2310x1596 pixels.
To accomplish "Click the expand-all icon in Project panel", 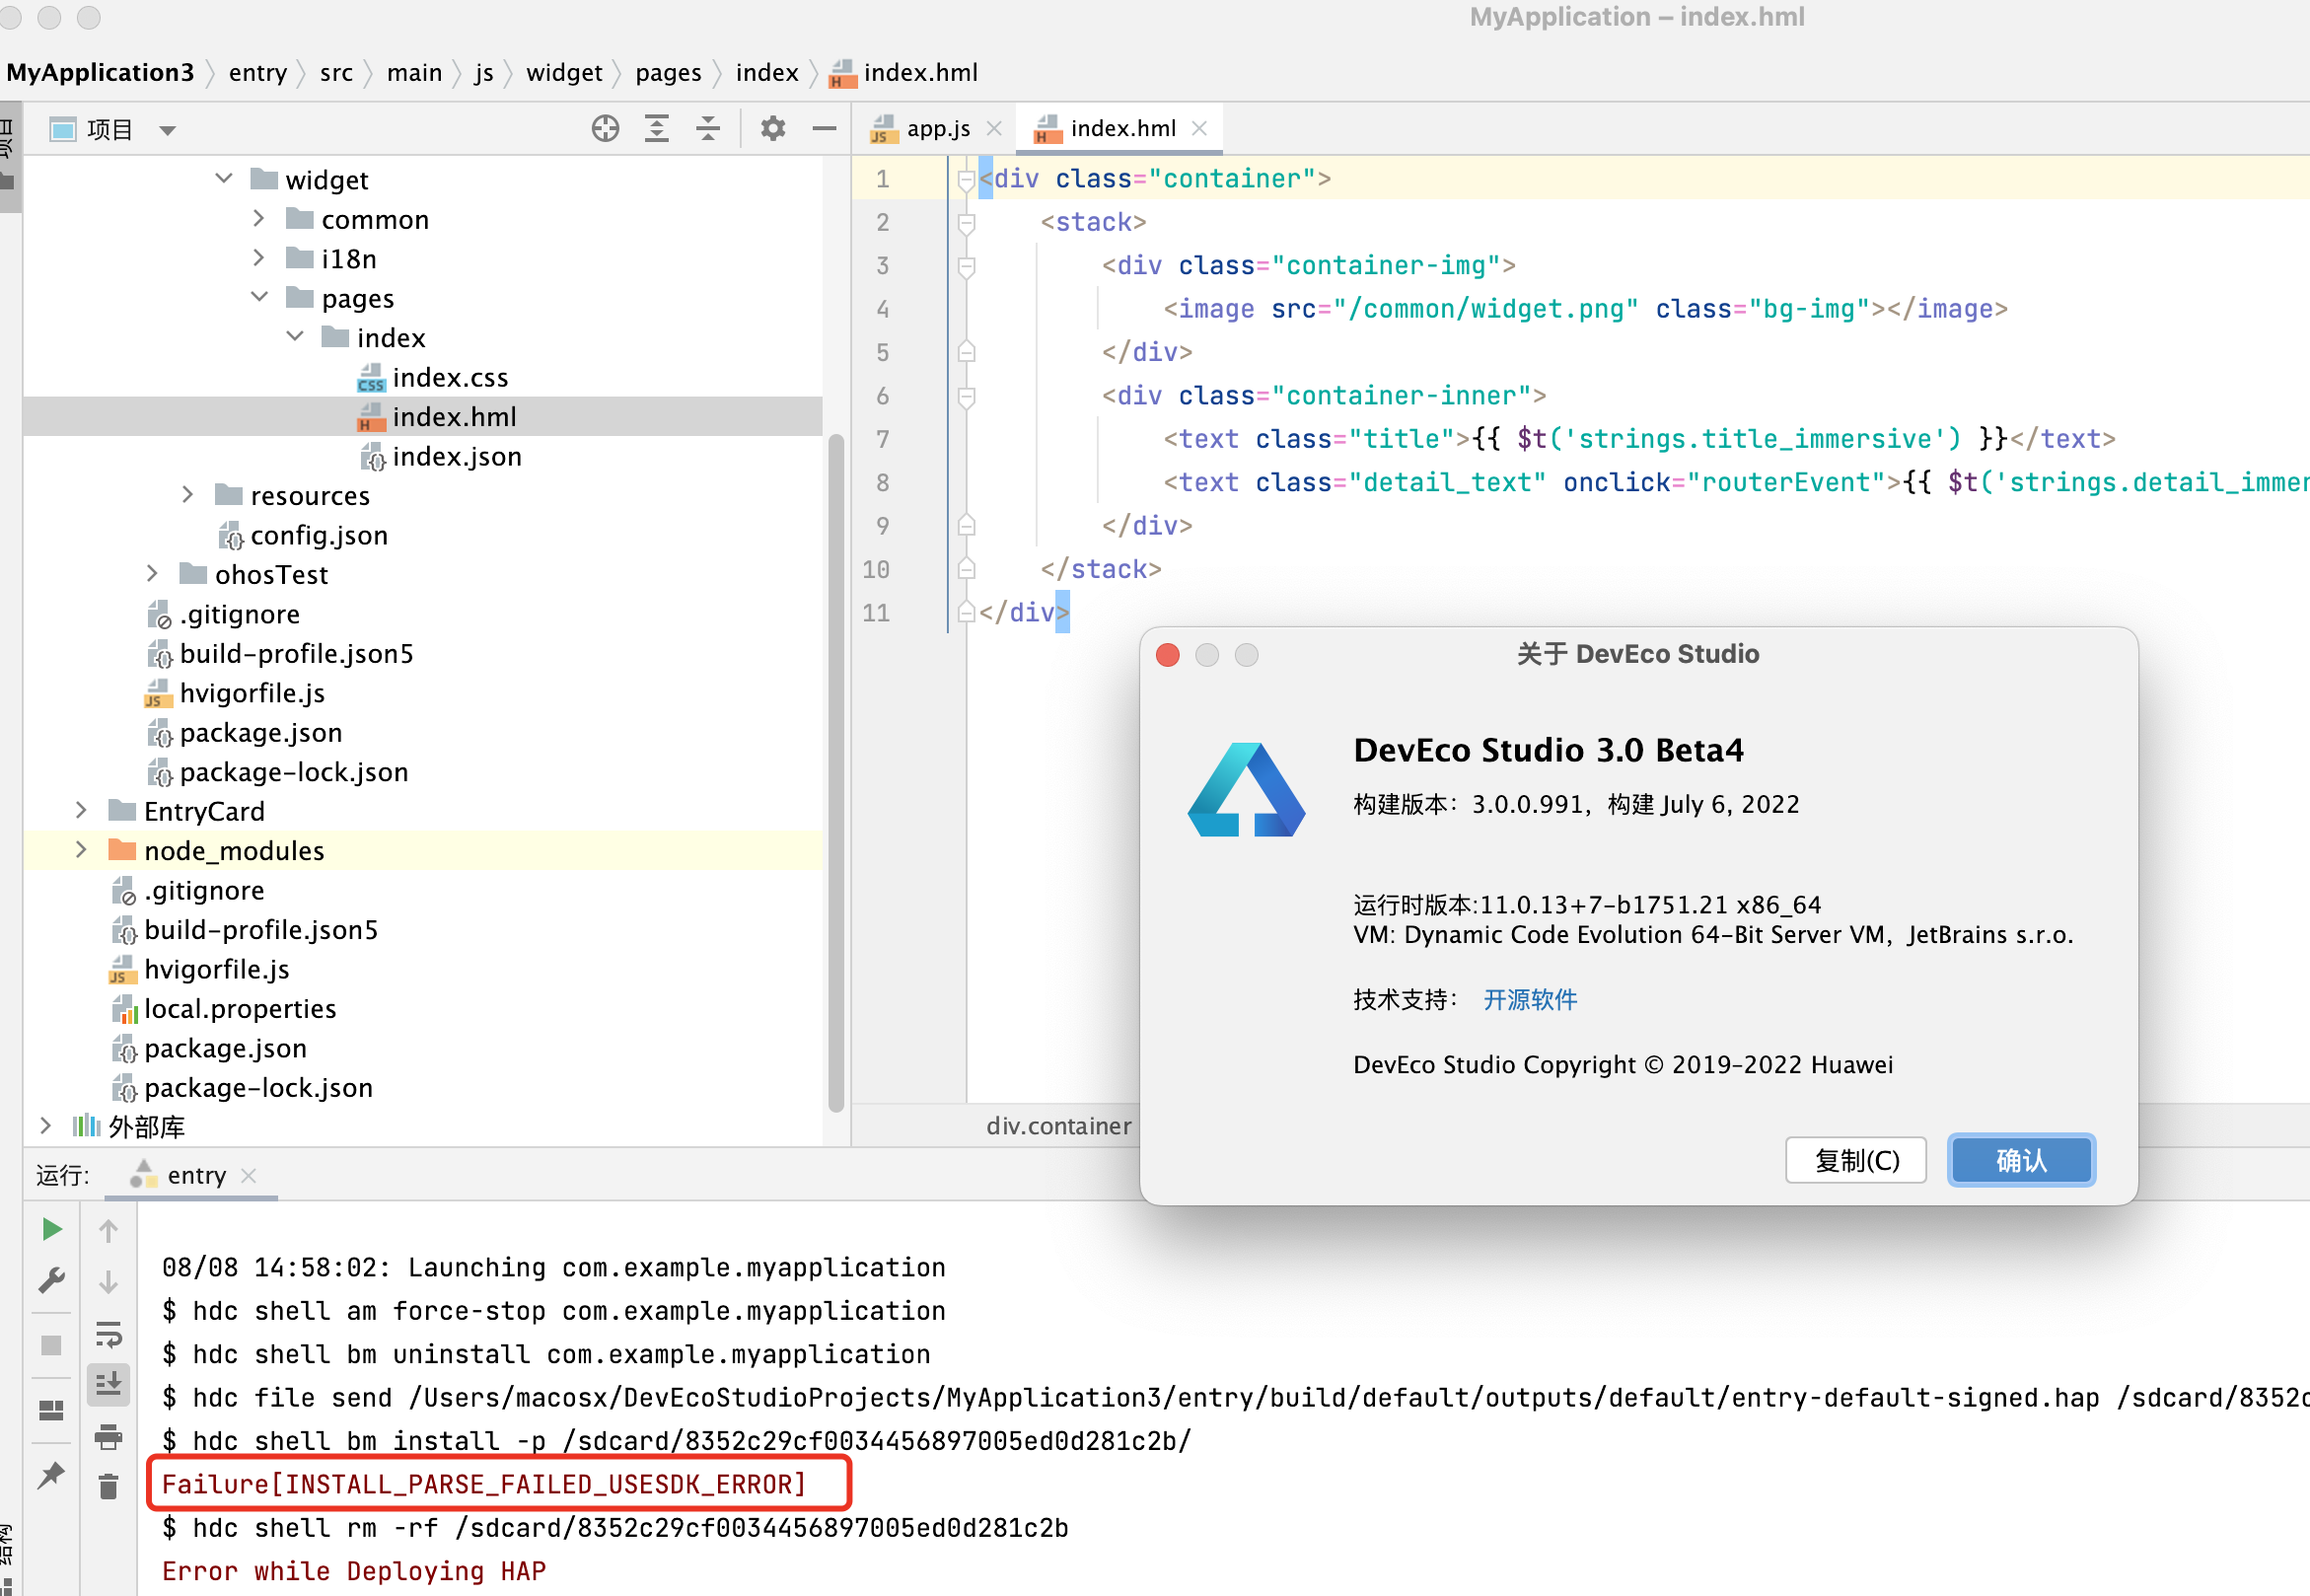I will click(x=657, y=129).
